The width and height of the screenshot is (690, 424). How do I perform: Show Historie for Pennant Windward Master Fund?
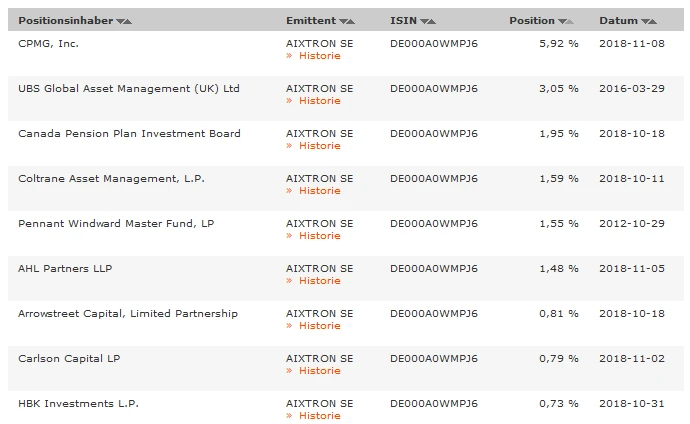[x=319, y=236]
